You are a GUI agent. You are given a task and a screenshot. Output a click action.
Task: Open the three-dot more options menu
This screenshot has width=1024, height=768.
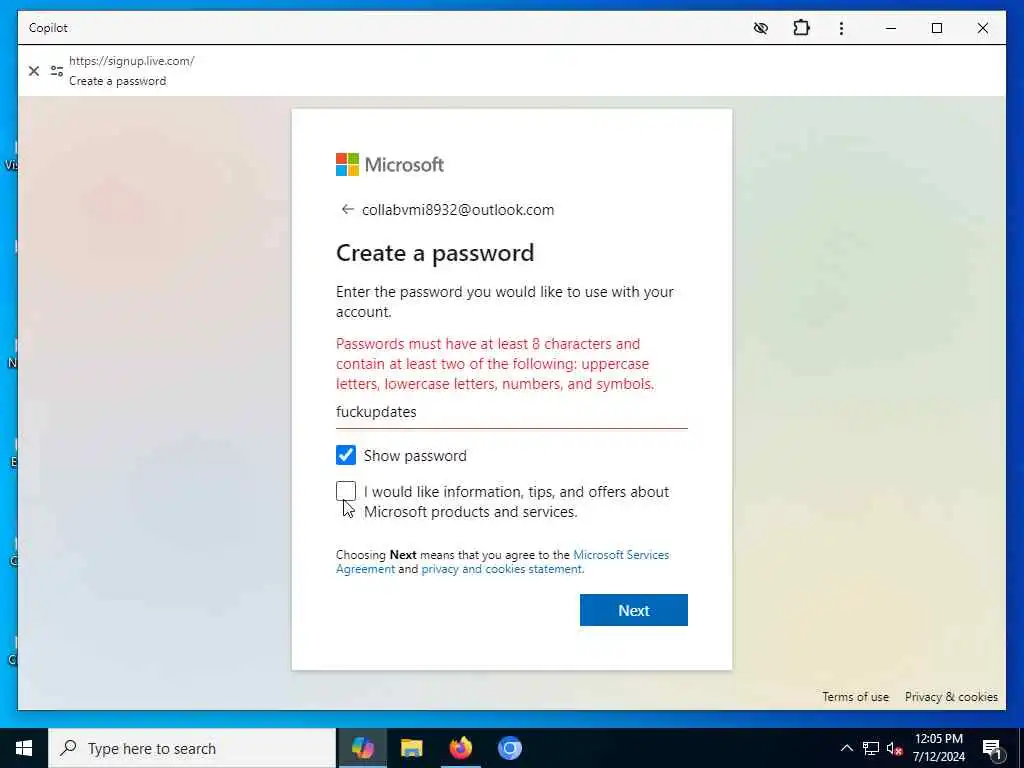coord(841,28)
